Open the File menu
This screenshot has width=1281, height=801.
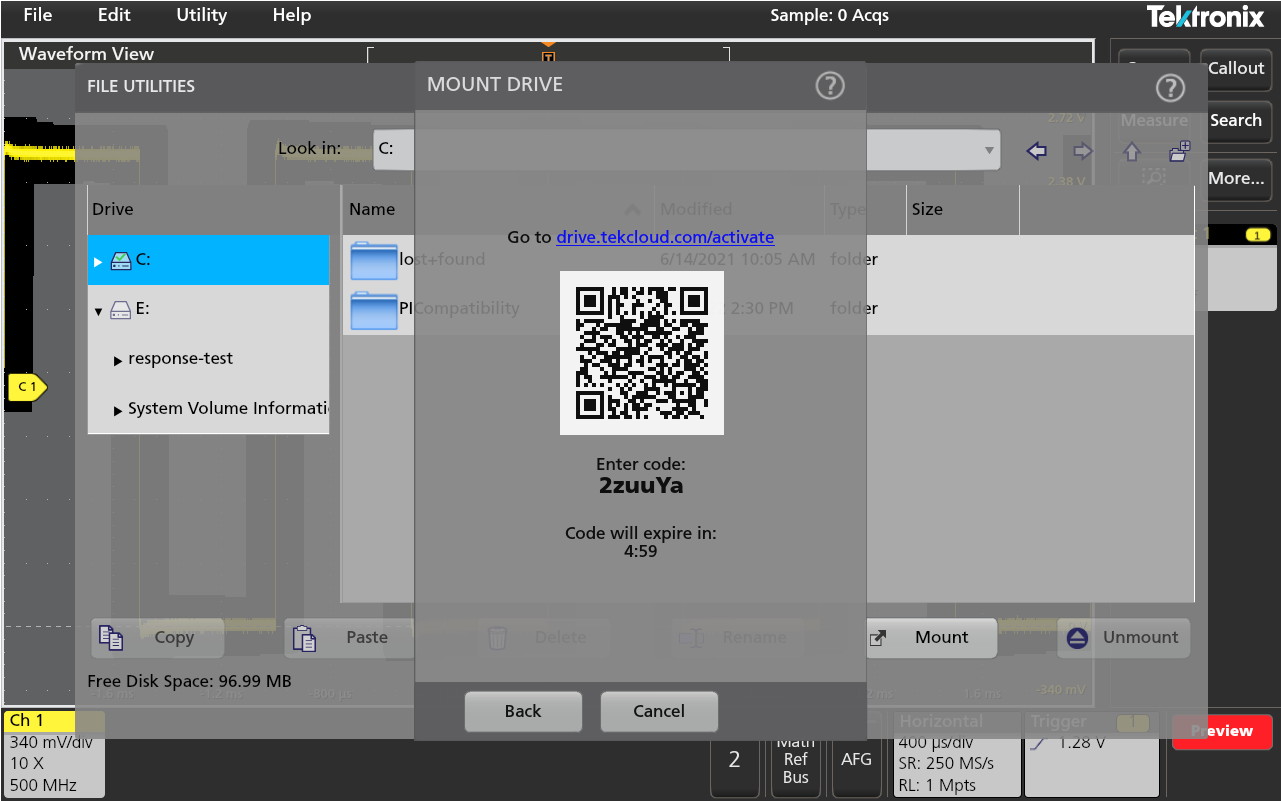38,15
